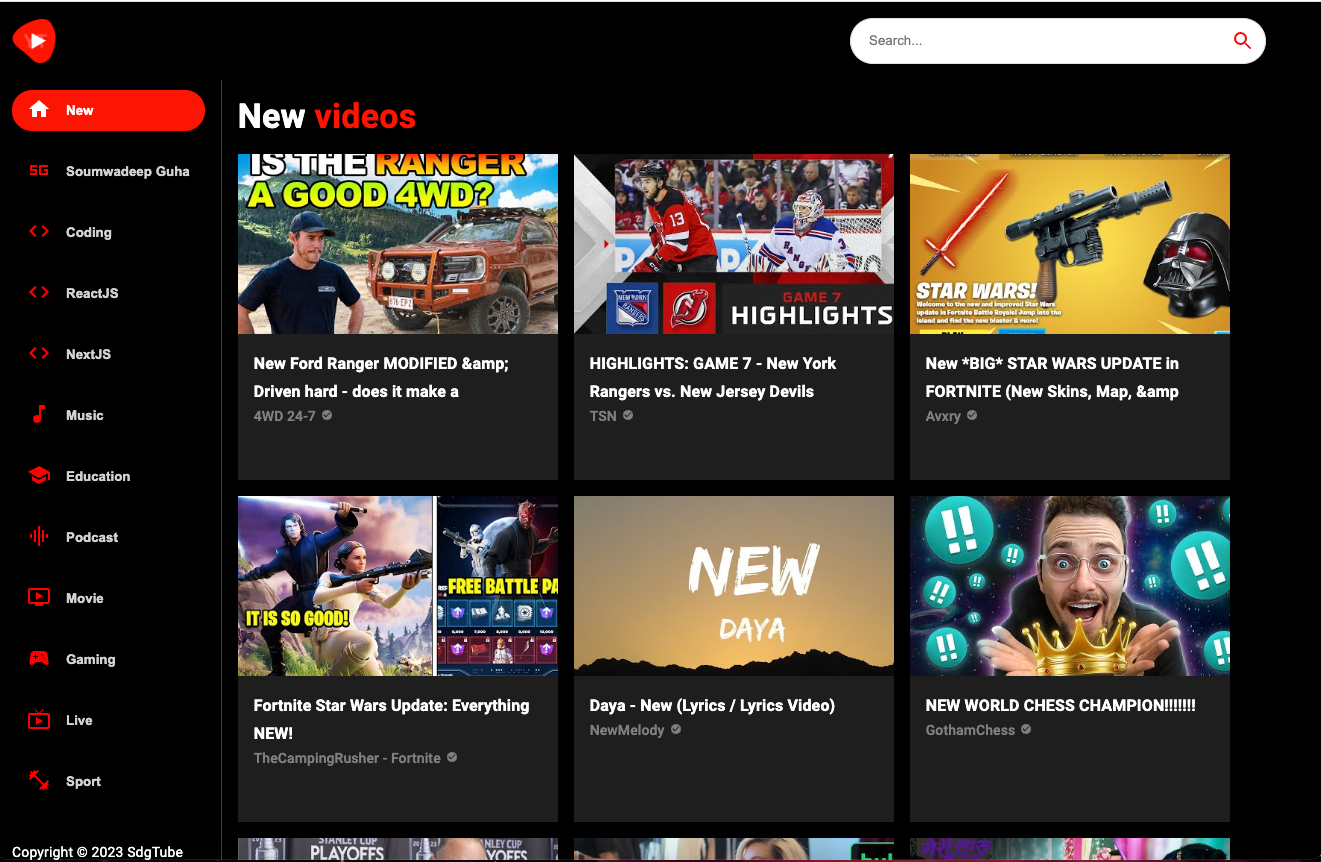Click verified badge next to TheCampingRusher
This screenshot has height=862, width=1321.
click(x=452, y=757)
